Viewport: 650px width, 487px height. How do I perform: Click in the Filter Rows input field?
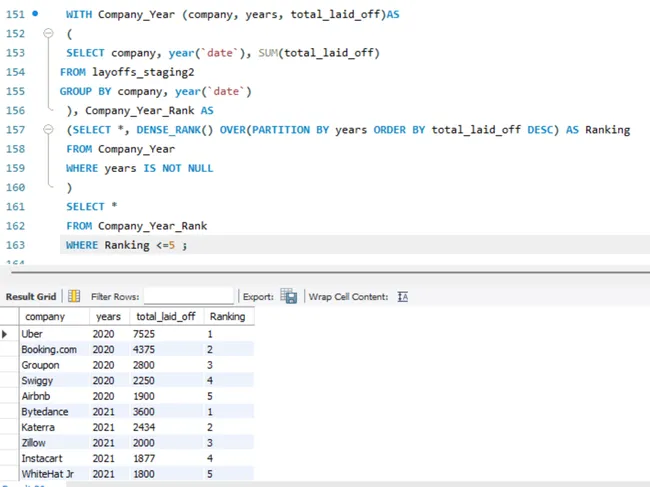(x=189, y=296)
